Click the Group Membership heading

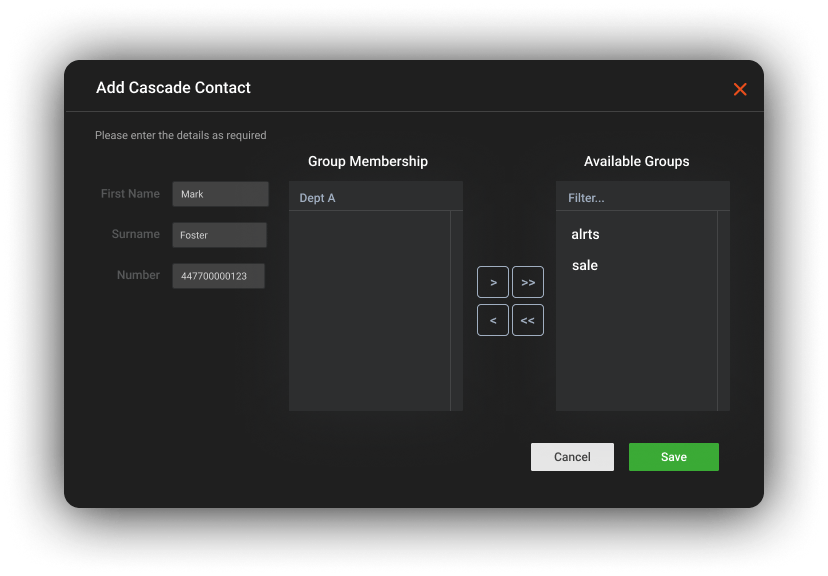(367, 161)
